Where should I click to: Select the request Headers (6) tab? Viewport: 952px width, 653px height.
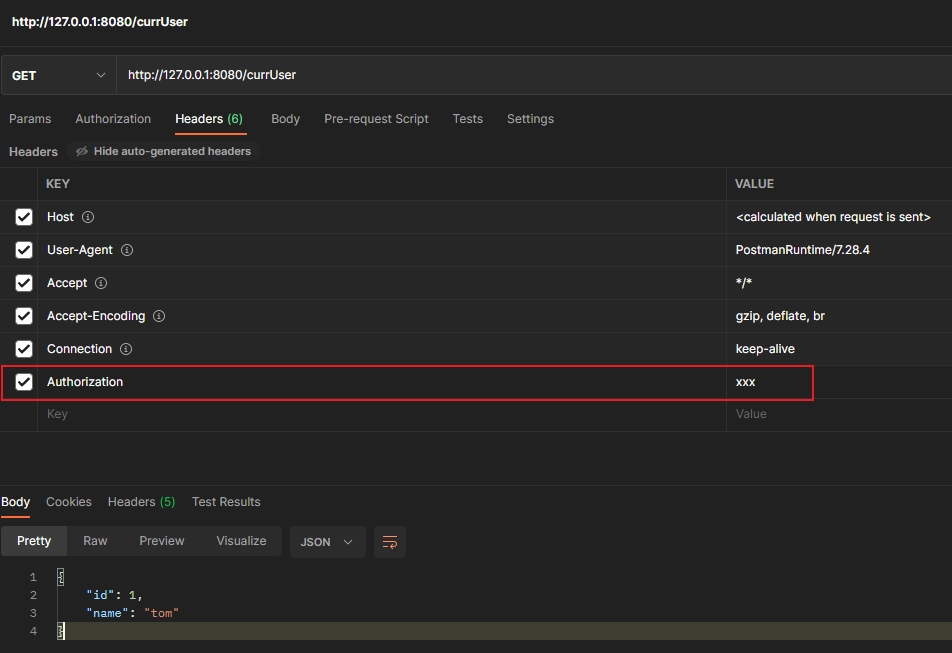(x=209, y=119)
